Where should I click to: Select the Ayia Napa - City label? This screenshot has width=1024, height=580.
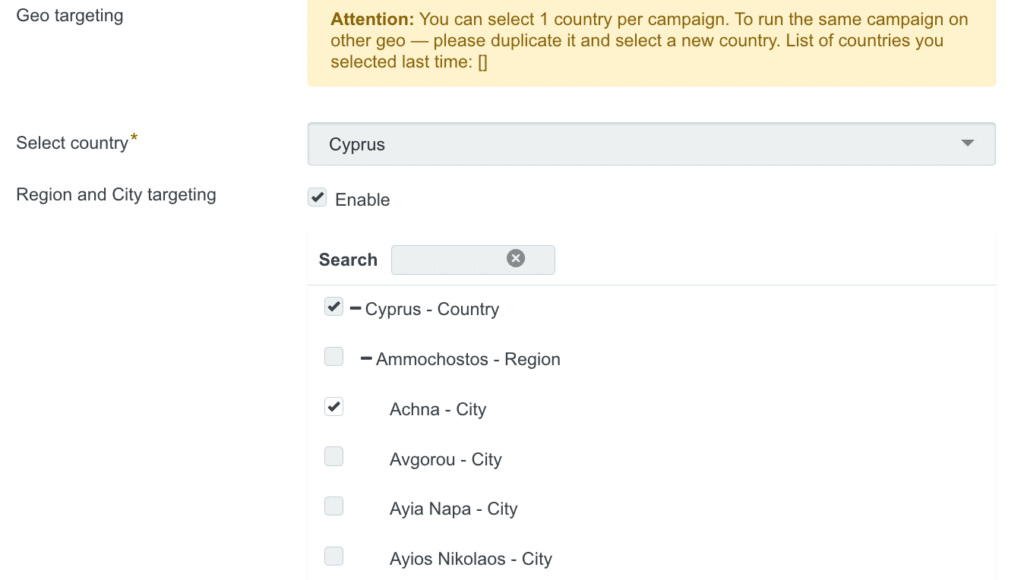pyautogui.click(x=453, y=509)
